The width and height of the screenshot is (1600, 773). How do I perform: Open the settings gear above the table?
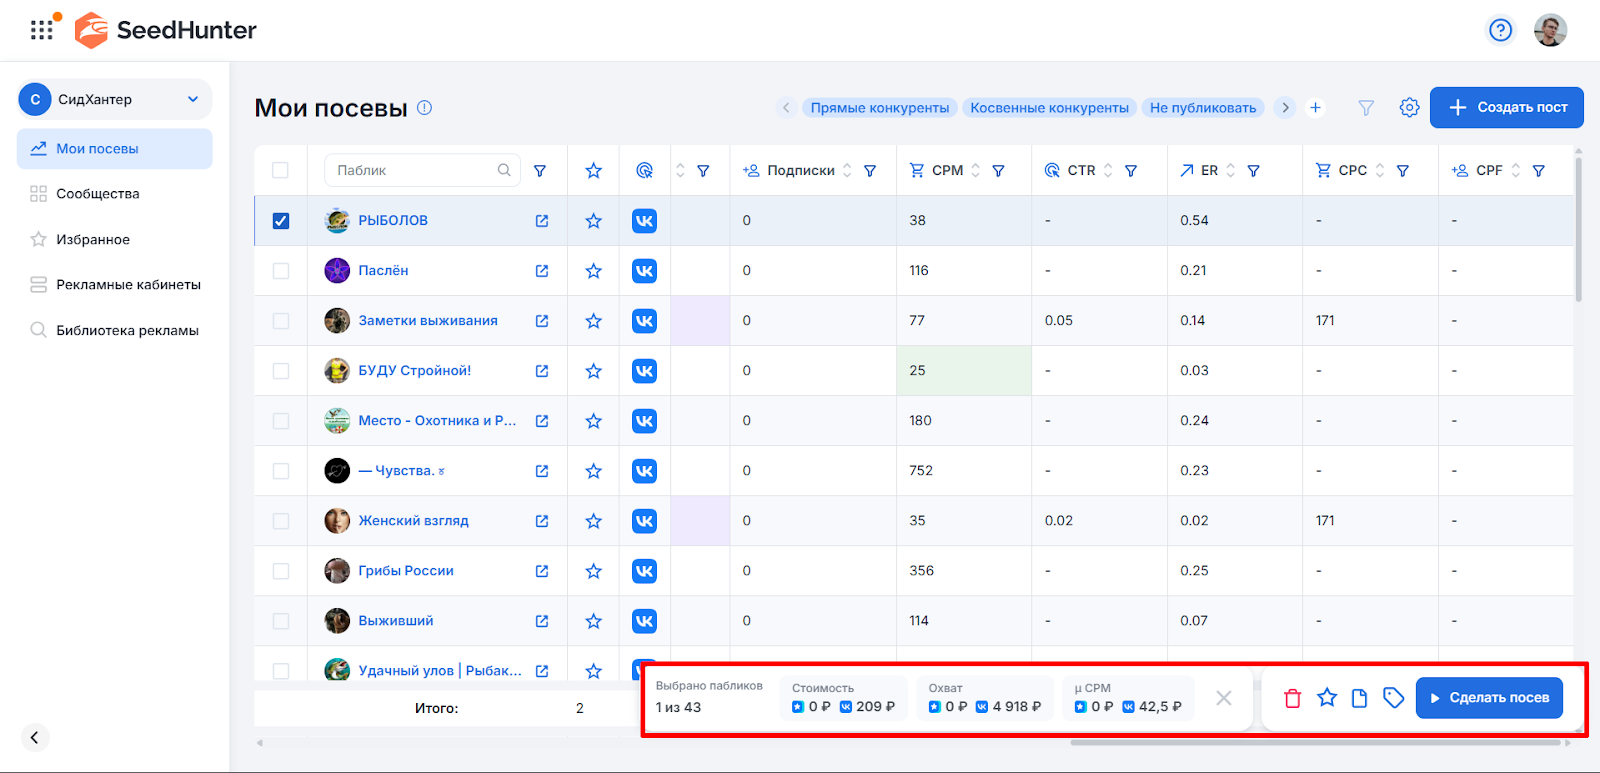click(x=1409, y=107)
